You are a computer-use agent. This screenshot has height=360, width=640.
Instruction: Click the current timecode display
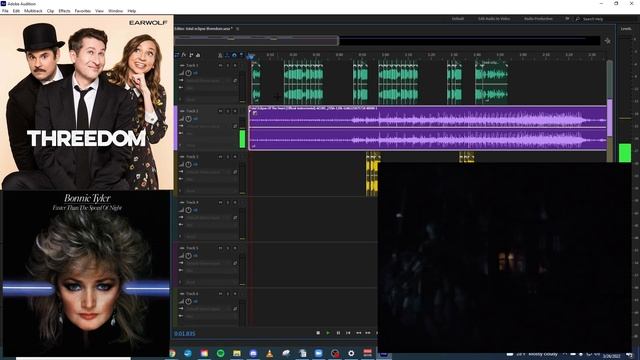pyautogui.click(x=185, y=333)
